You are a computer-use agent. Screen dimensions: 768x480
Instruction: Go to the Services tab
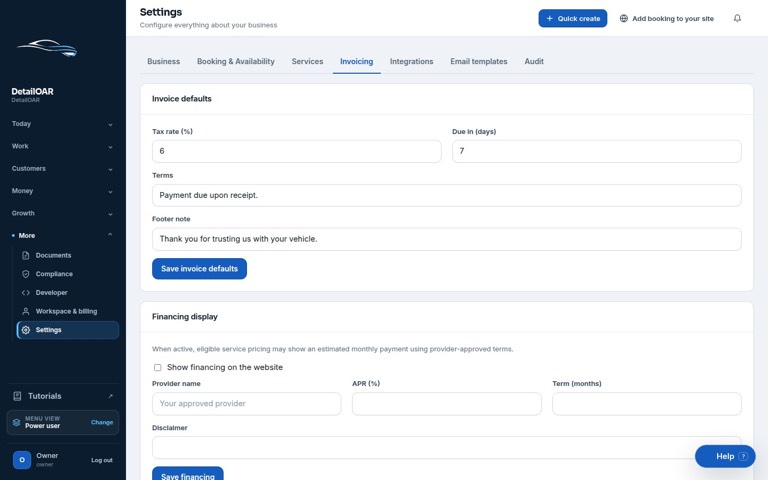(307, 61)
